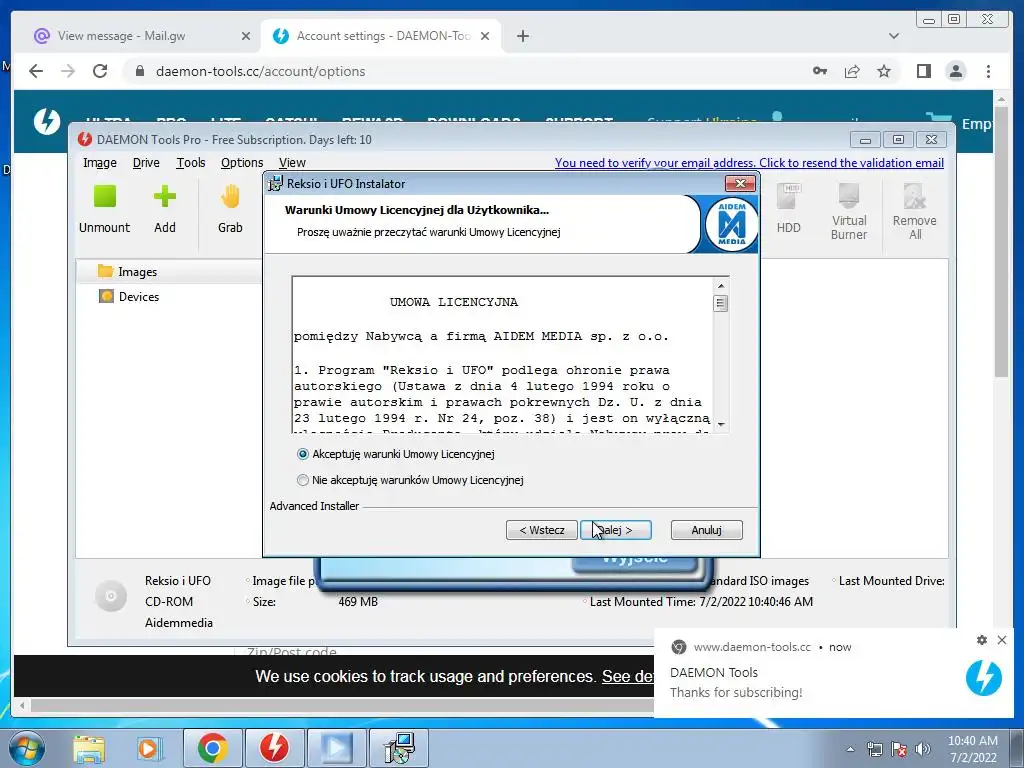
Task: Click the share page icon in Chrome
Action: pos(852,71)
